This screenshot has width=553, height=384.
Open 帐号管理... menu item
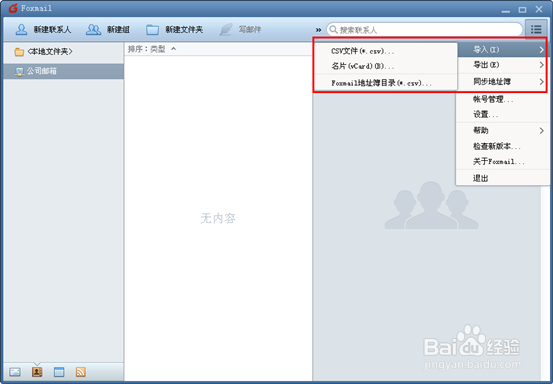tap(502, 99)
